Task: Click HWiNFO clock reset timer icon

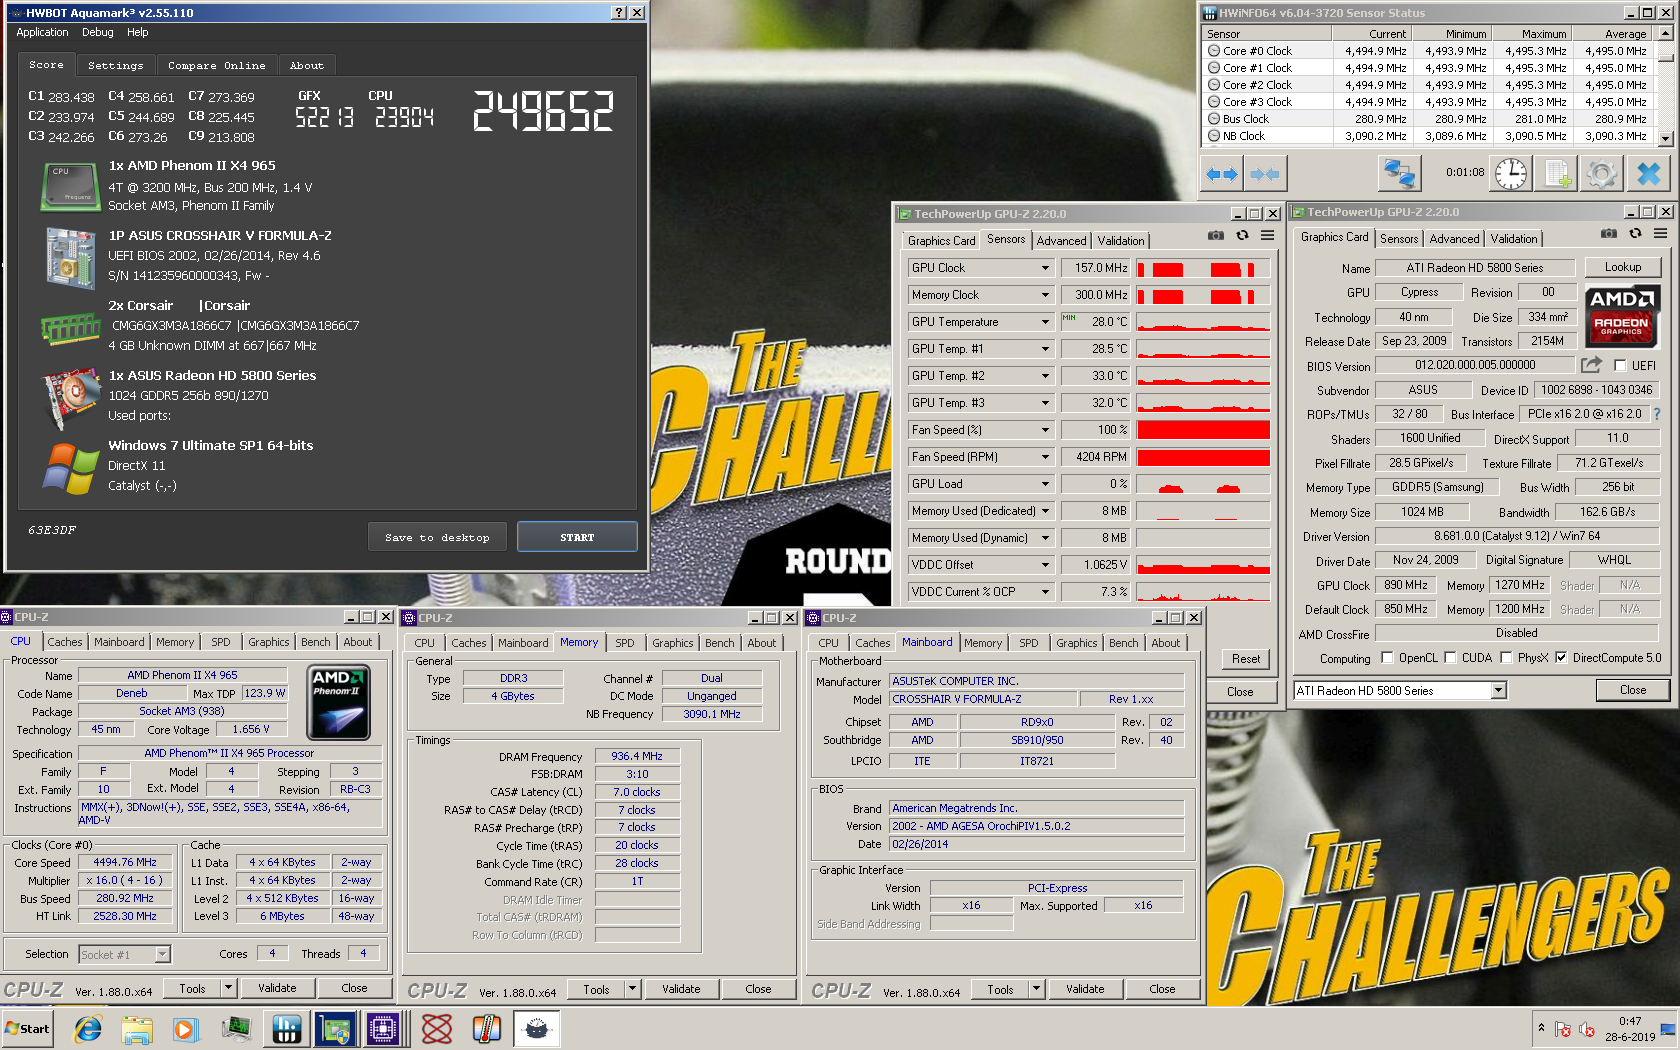Action: point(1511,174)
